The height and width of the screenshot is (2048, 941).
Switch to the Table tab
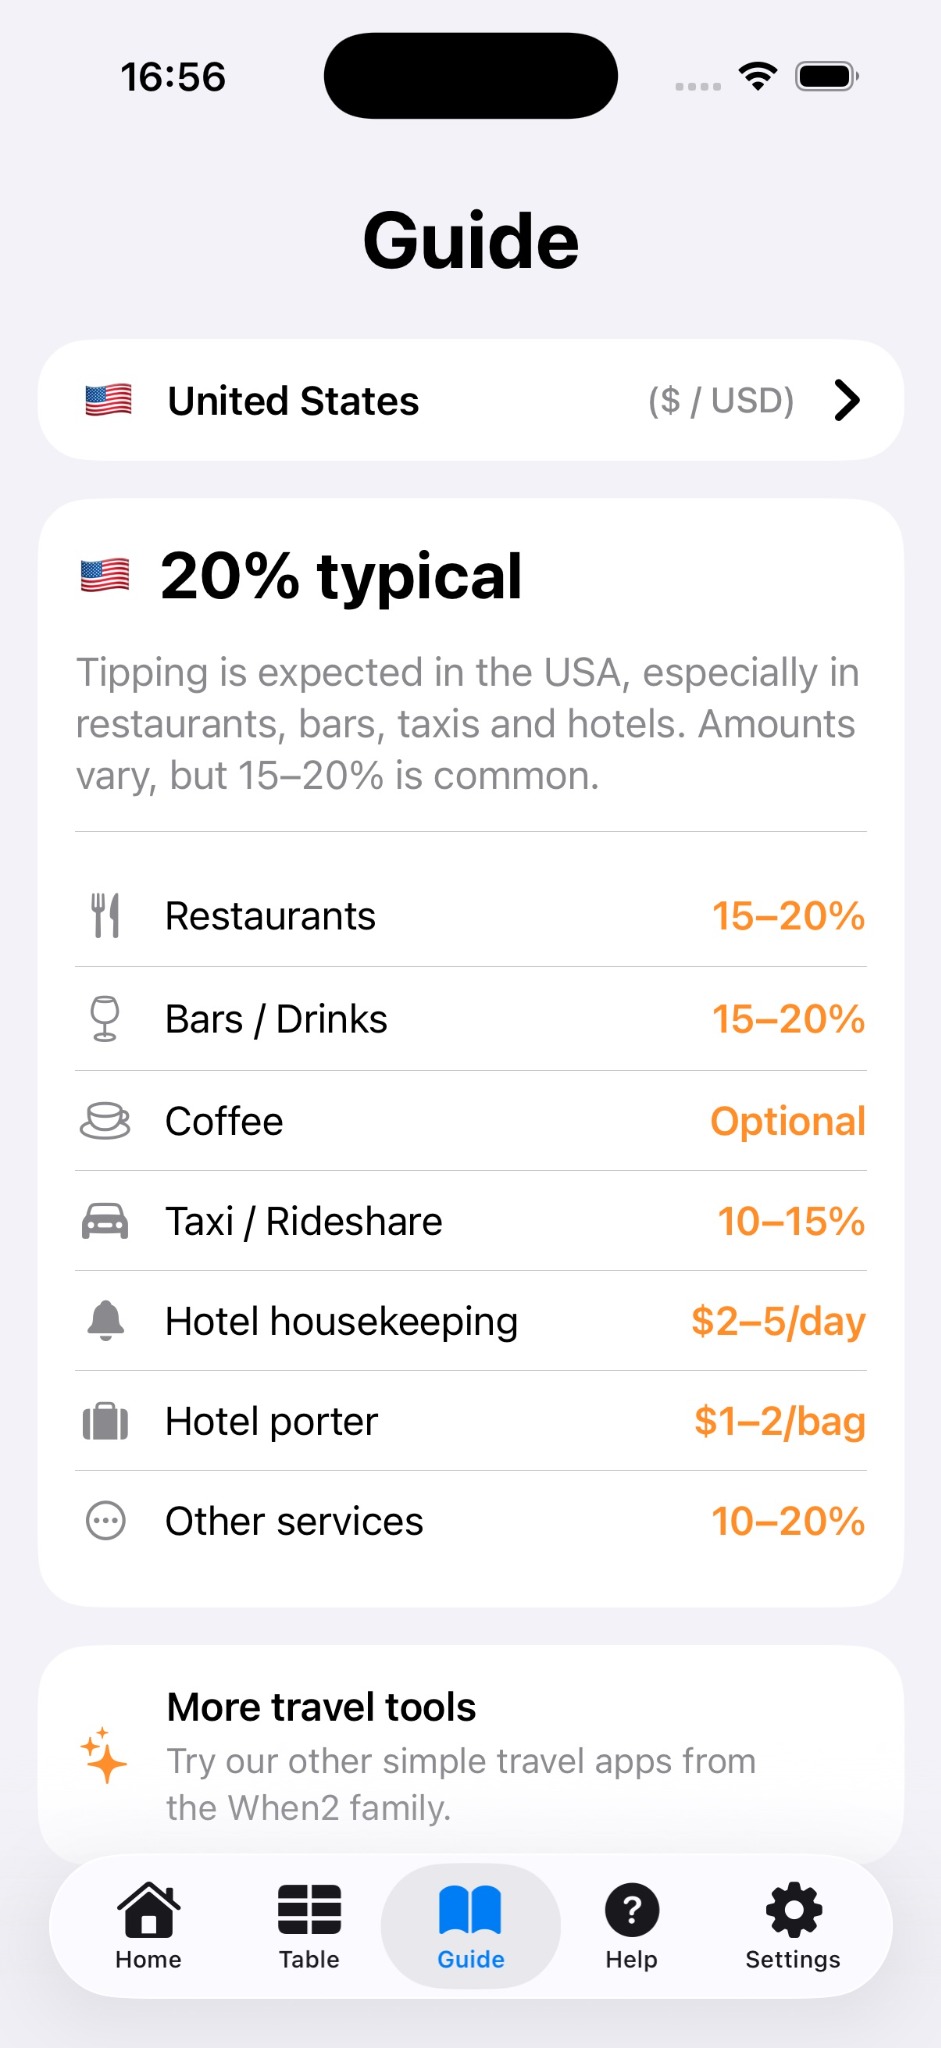tap(309, 1926)
